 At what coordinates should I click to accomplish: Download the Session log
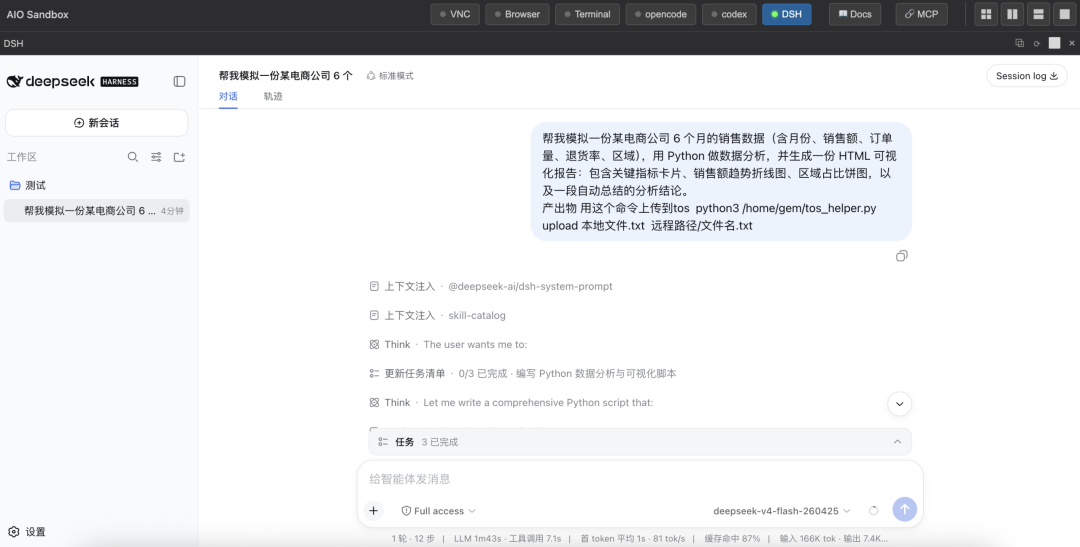click(x=1026, y=76)
